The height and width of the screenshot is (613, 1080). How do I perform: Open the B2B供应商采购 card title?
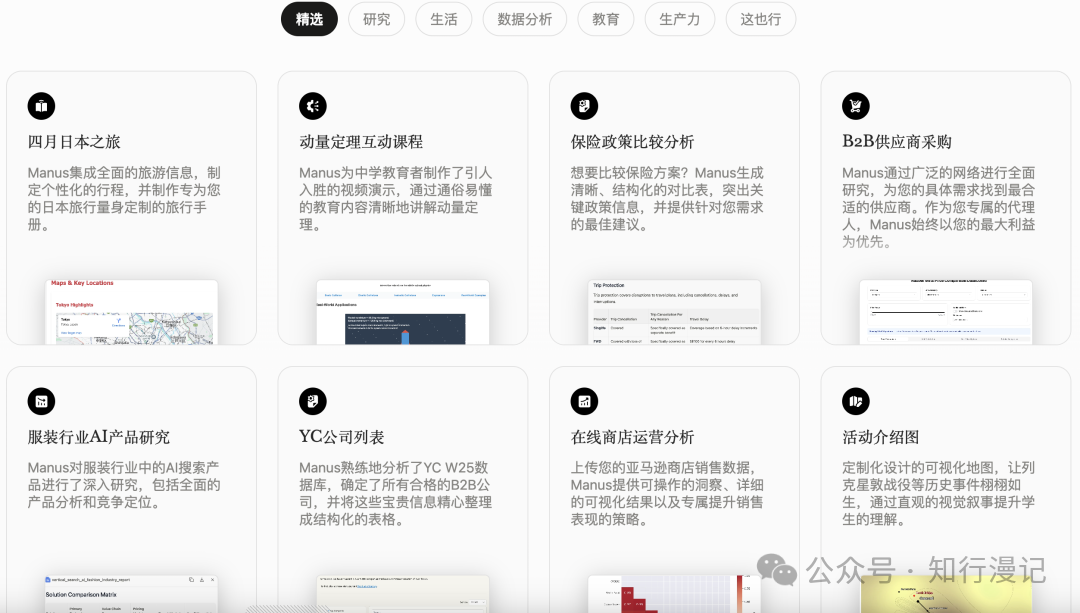coord(897,142)
